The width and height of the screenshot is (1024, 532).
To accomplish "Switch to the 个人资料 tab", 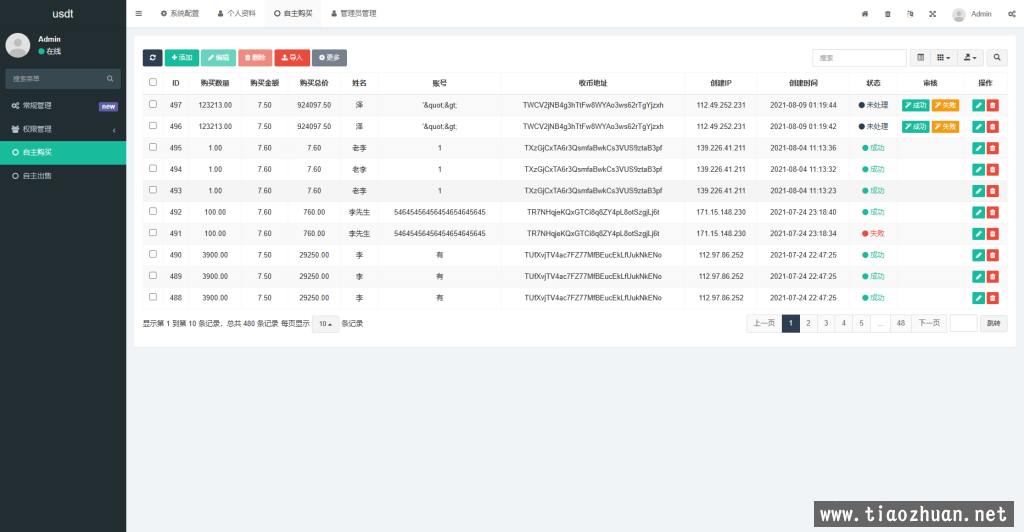I will [x=236, y=13].
